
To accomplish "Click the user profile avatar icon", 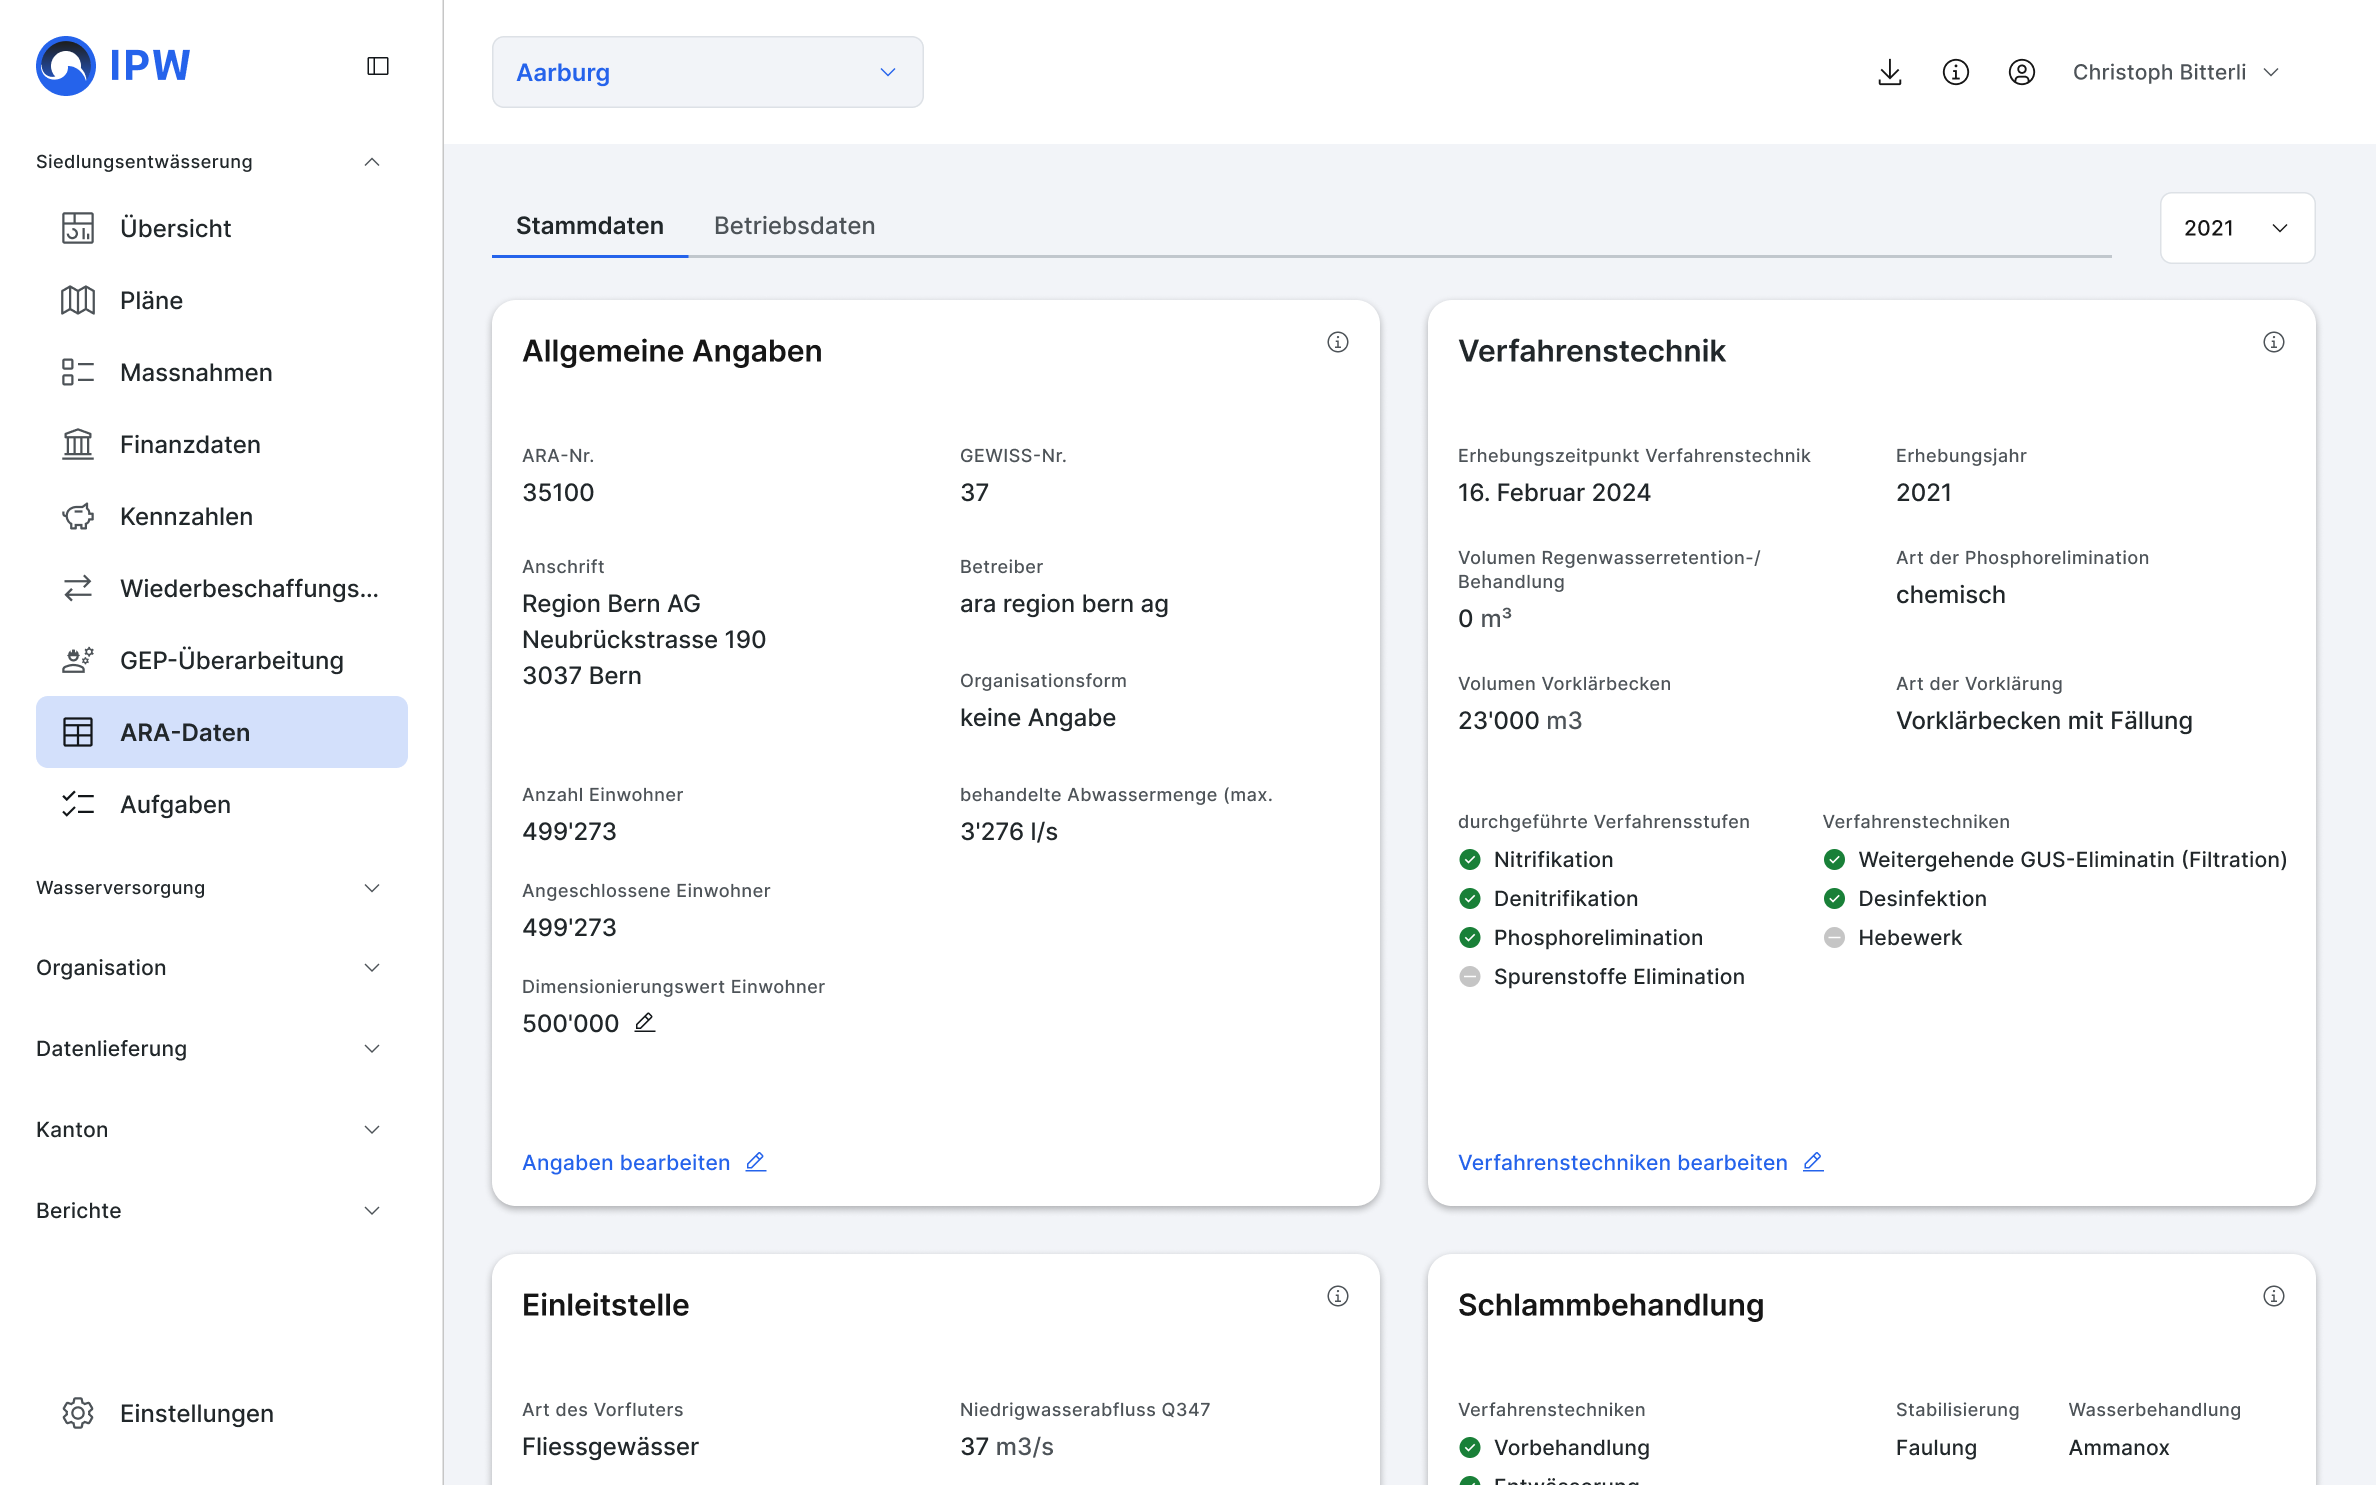I will click(x=2021, y=72).
